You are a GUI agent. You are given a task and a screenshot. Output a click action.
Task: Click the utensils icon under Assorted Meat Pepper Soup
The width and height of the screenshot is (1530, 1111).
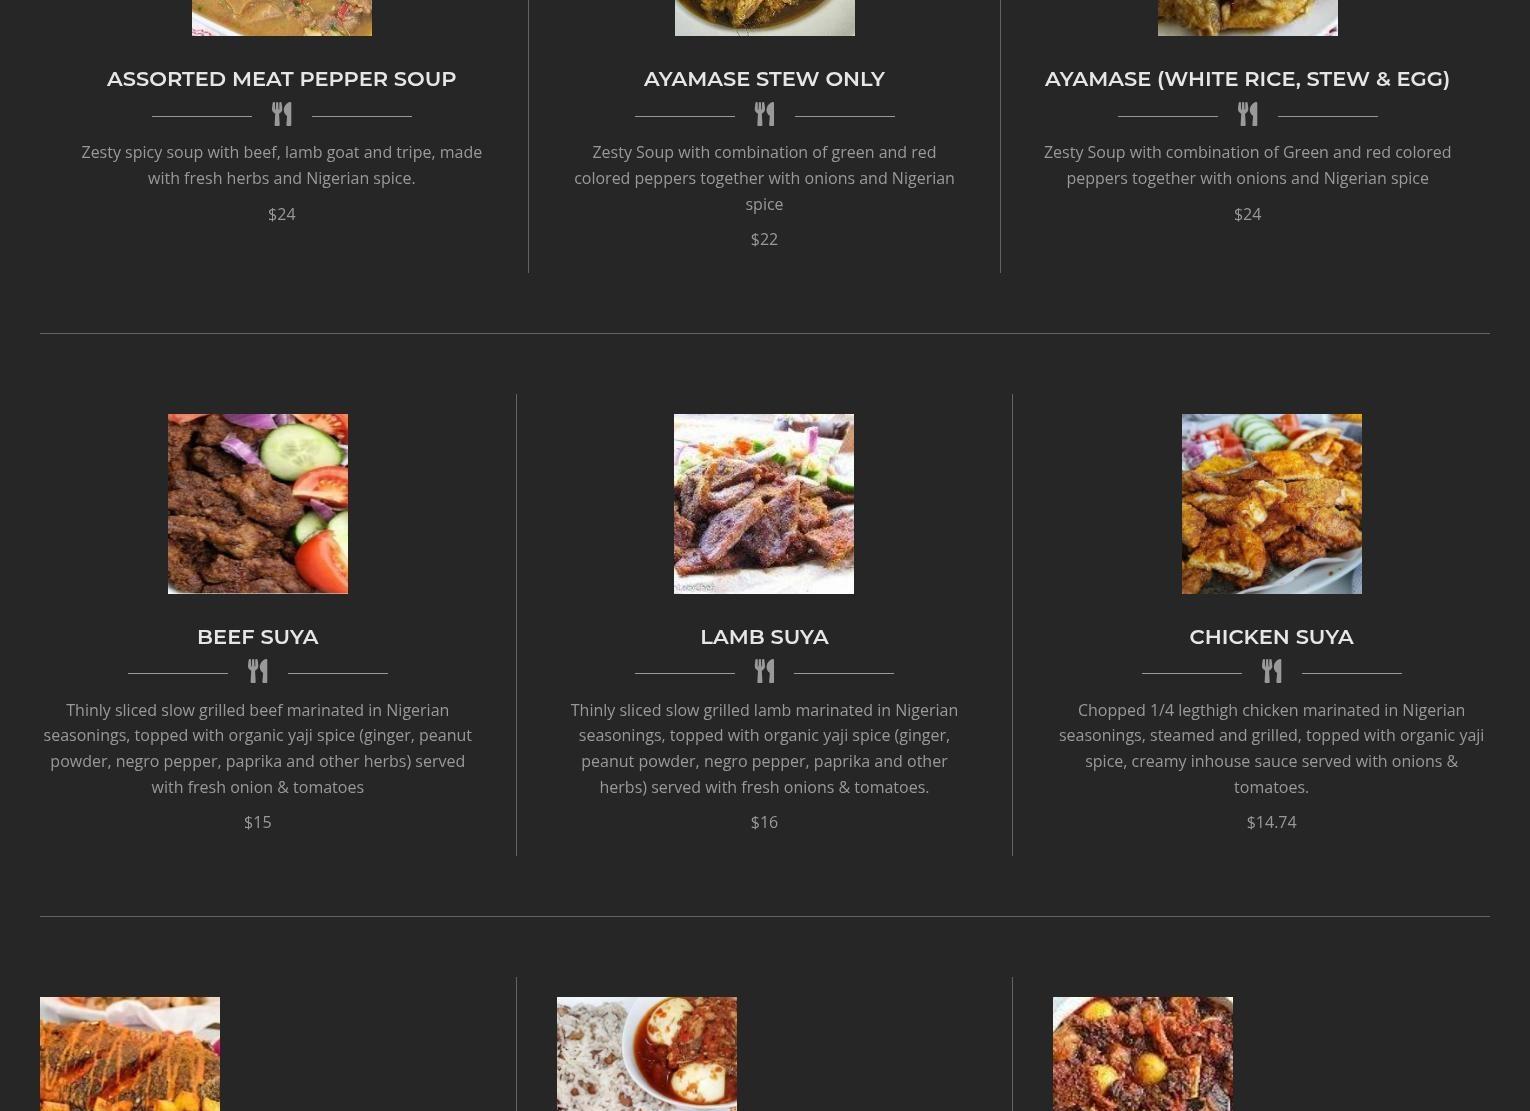[282, 114]
